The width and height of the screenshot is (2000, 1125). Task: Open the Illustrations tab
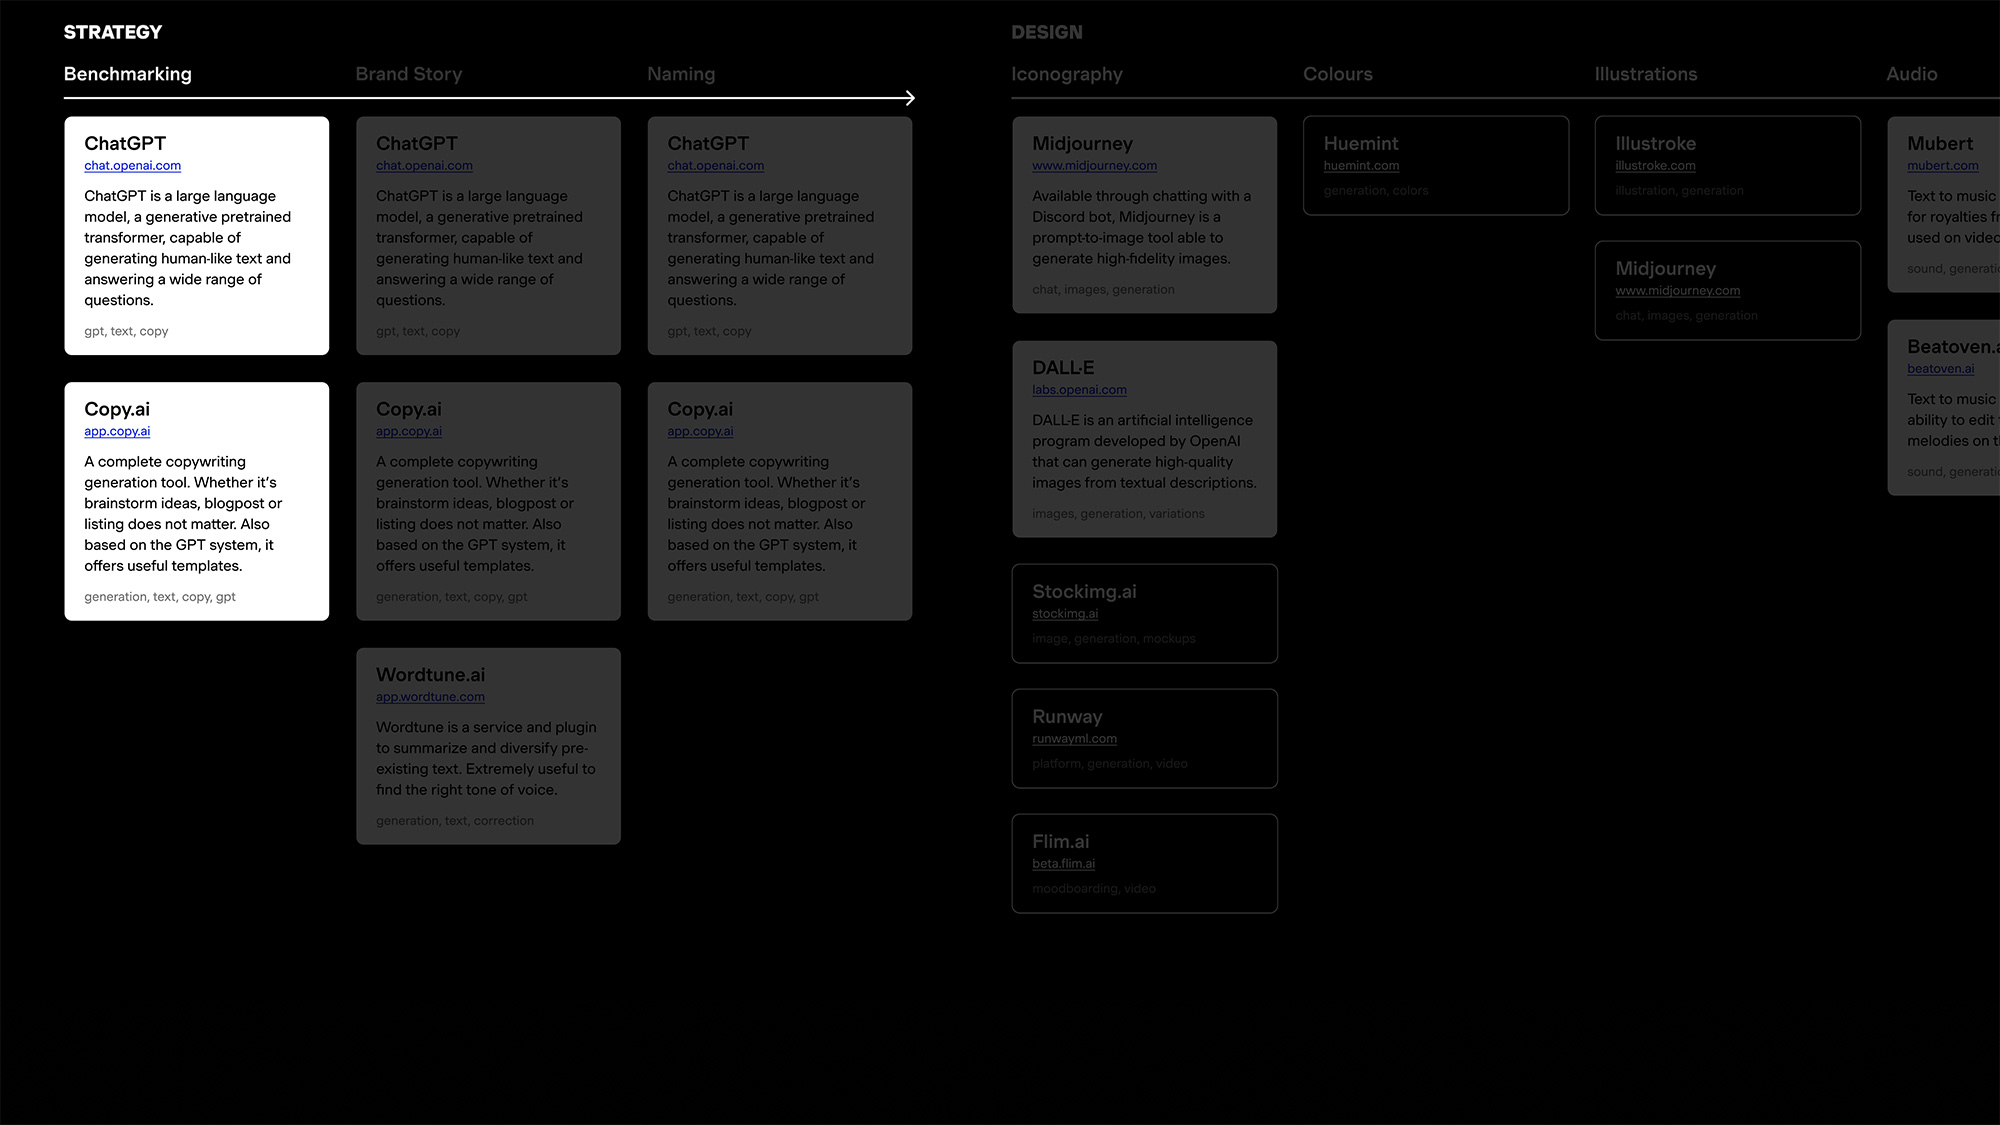pos(1646,74)
